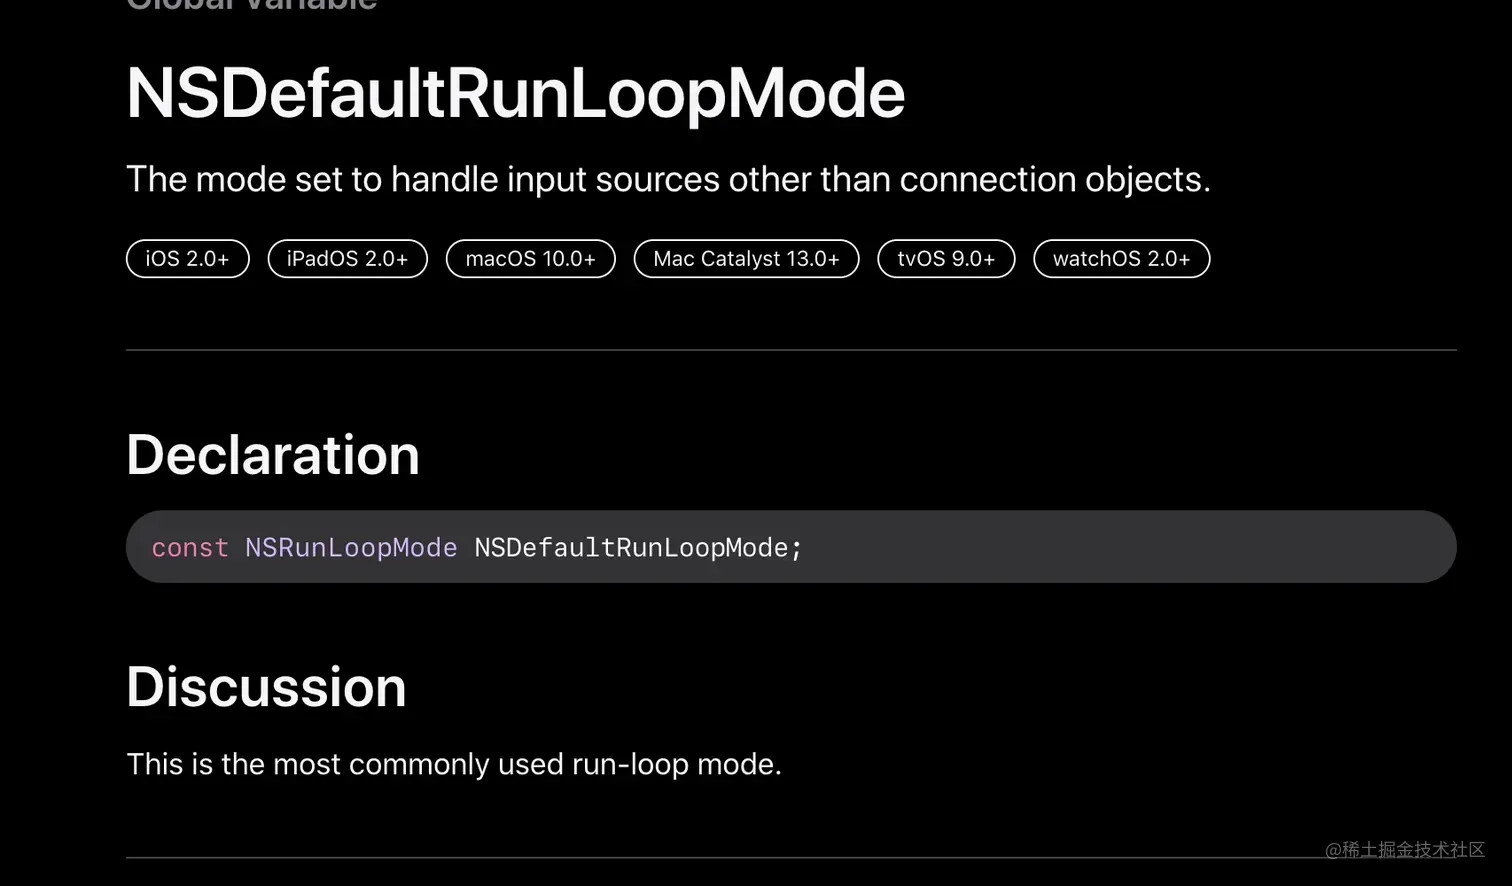
Task: Click the most commonly used run-loop sentence
Action: [454, 764]
